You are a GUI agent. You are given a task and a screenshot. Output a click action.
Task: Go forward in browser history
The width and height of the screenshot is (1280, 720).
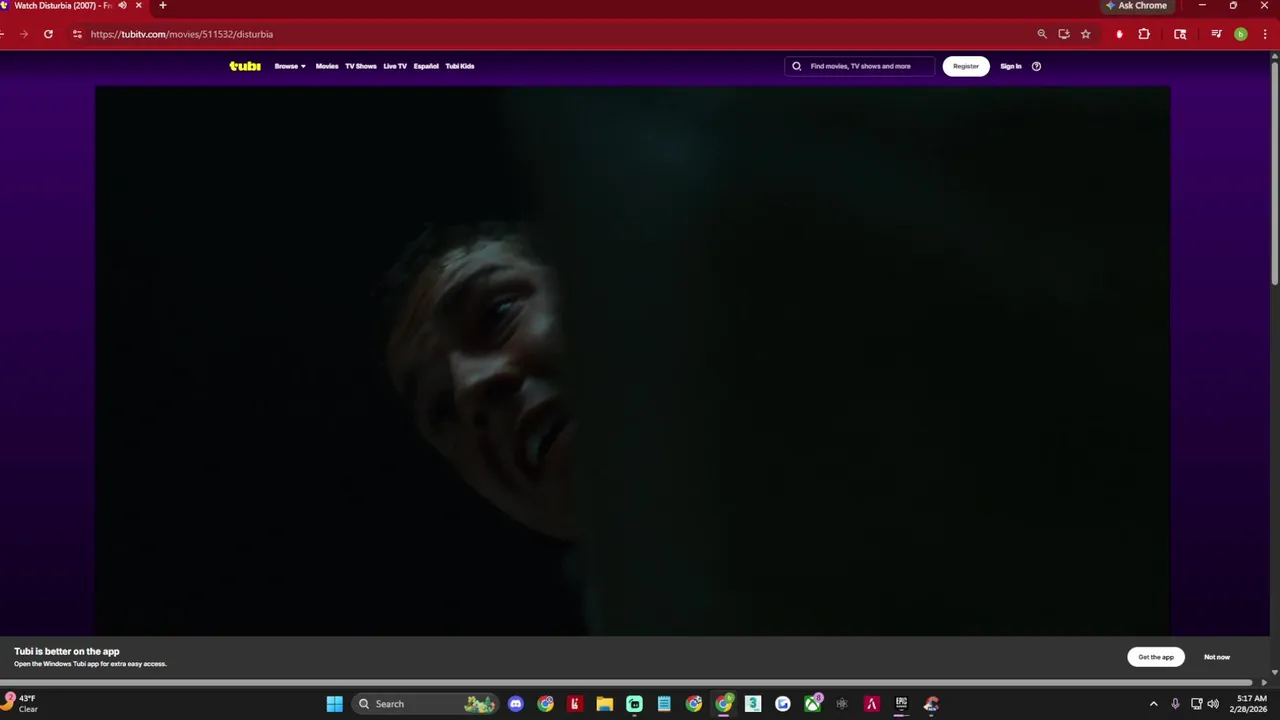pyautogui.click(x=24, y=34)
